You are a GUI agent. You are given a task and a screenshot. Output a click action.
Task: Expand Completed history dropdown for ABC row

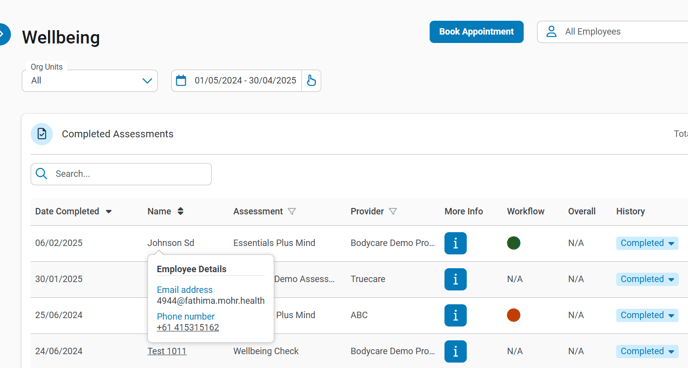coord(647,315)
